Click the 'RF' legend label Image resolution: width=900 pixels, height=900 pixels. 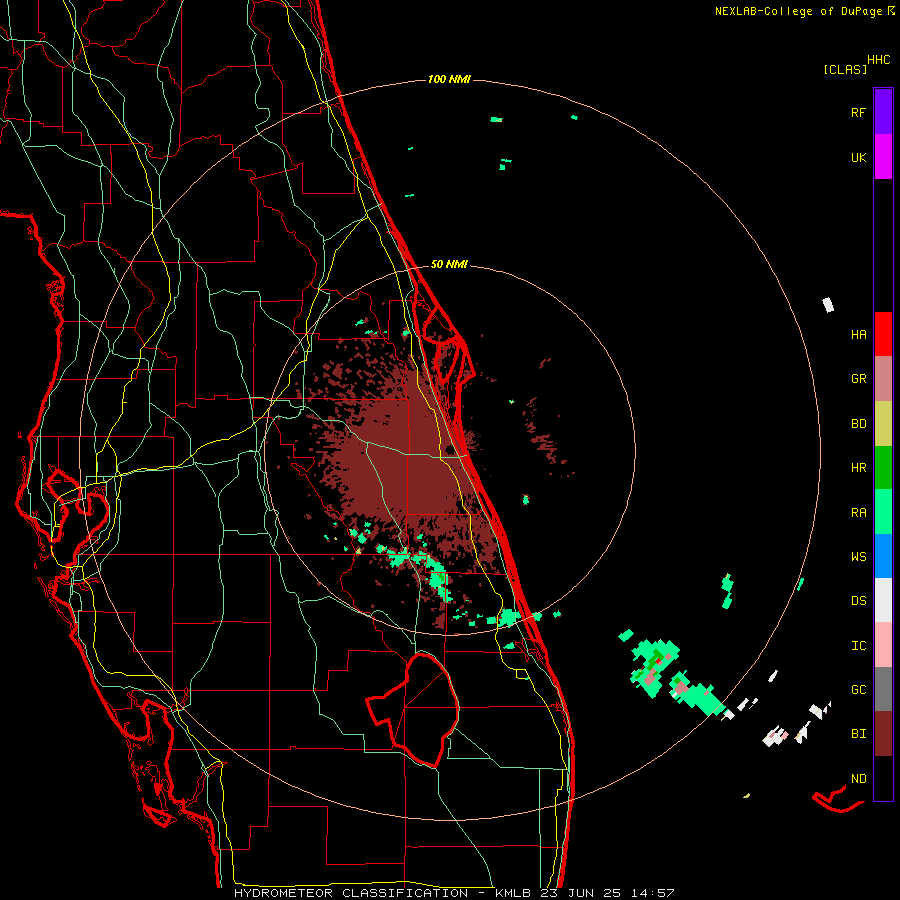(858, 112)
